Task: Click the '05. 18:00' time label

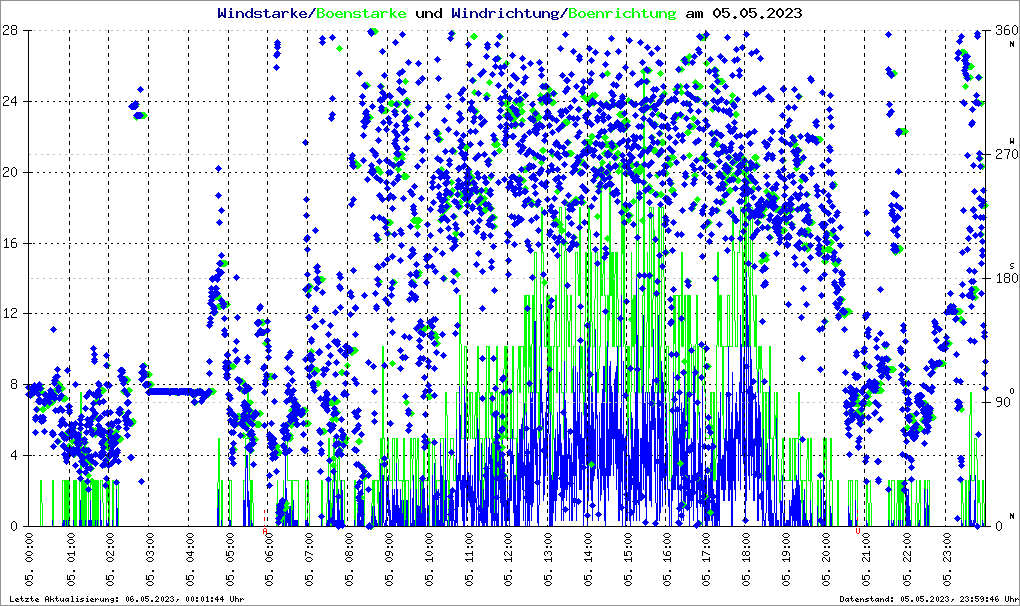Action: click(x=745, y=560)
